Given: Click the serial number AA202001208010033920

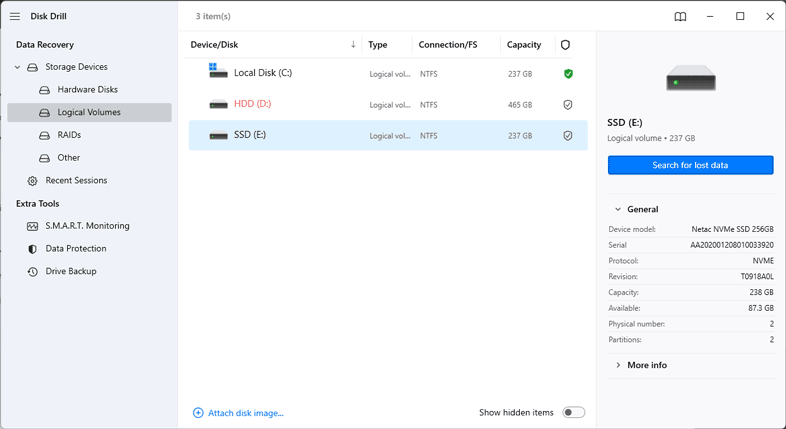Looking at the screenshot, I should (x=732, y=246).
